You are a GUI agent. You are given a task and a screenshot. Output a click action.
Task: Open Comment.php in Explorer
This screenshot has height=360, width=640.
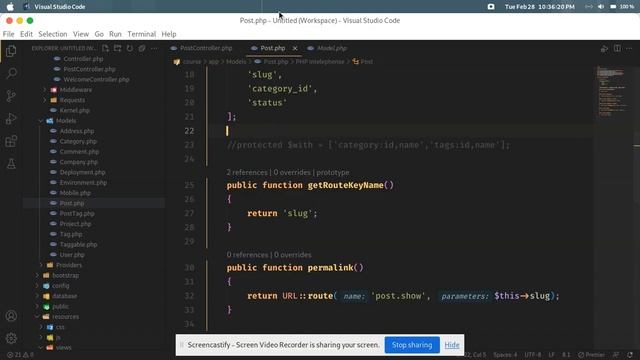[79, 151]
